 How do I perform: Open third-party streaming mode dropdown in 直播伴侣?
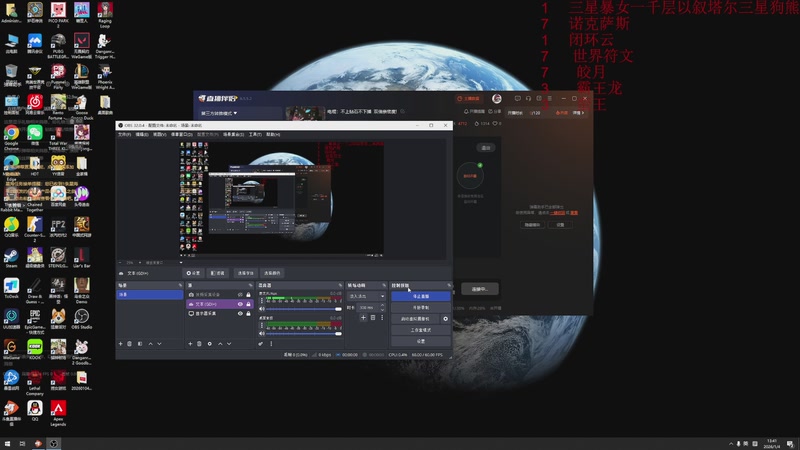(219, 113)
